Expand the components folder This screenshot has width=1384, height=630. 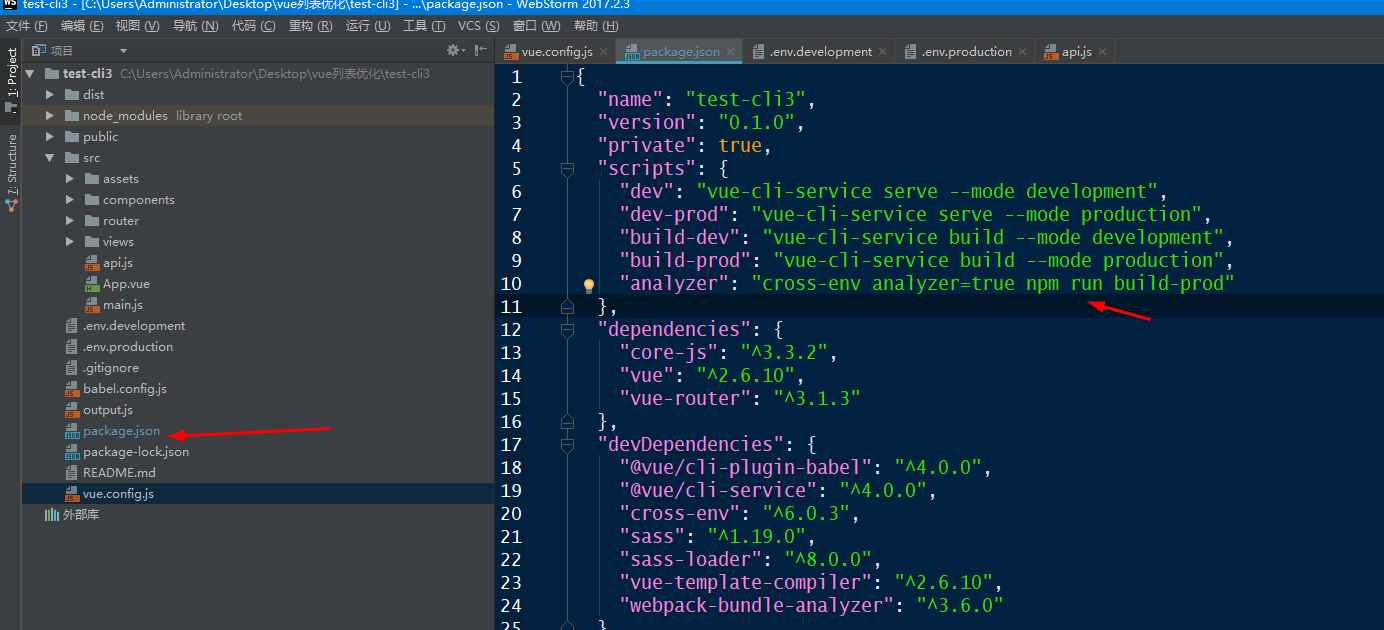(69, 200)
